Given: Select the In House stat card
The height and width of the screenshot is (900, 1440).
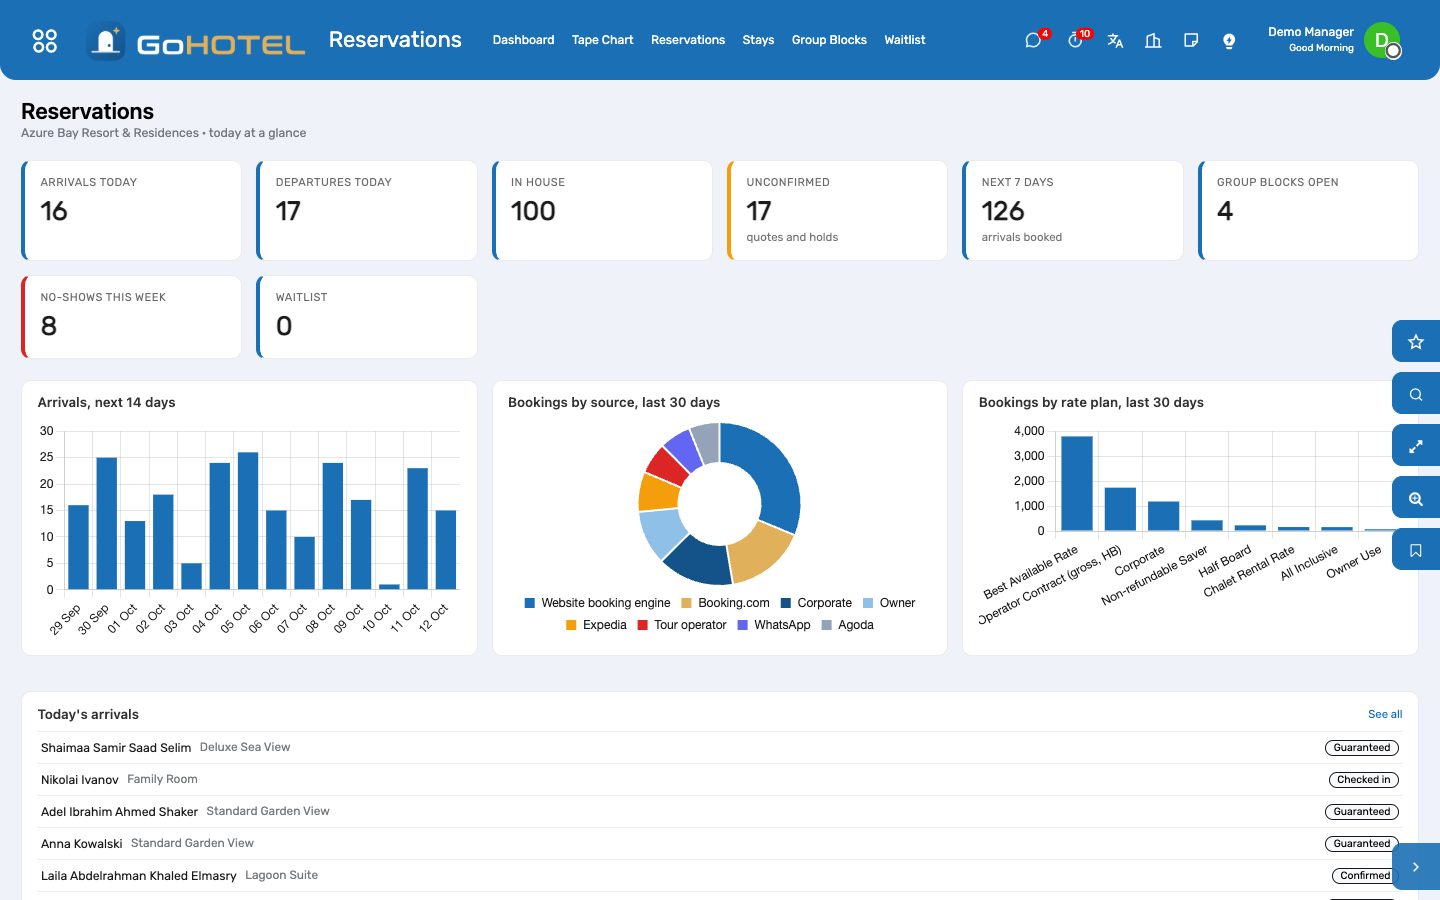Looking at the screenshot, I should (x=602, y=210).
